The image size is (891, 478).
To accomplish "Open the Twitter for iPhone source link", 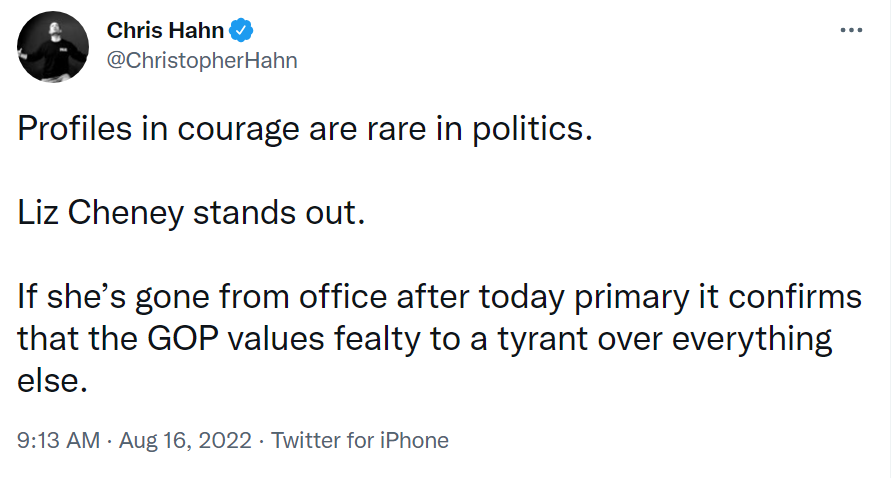I will [x=360, y=440].
